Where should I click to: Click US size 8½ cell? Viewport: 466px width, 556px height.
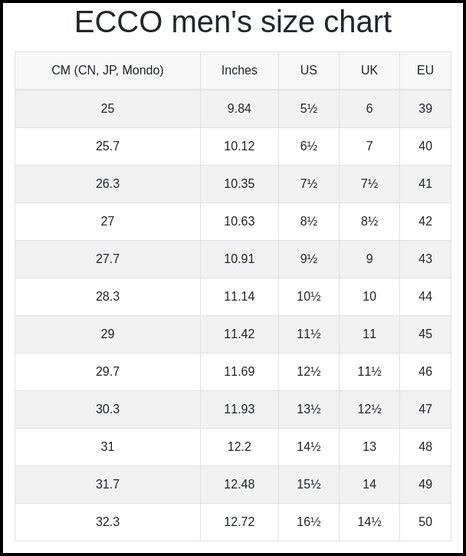pos(309,221)
